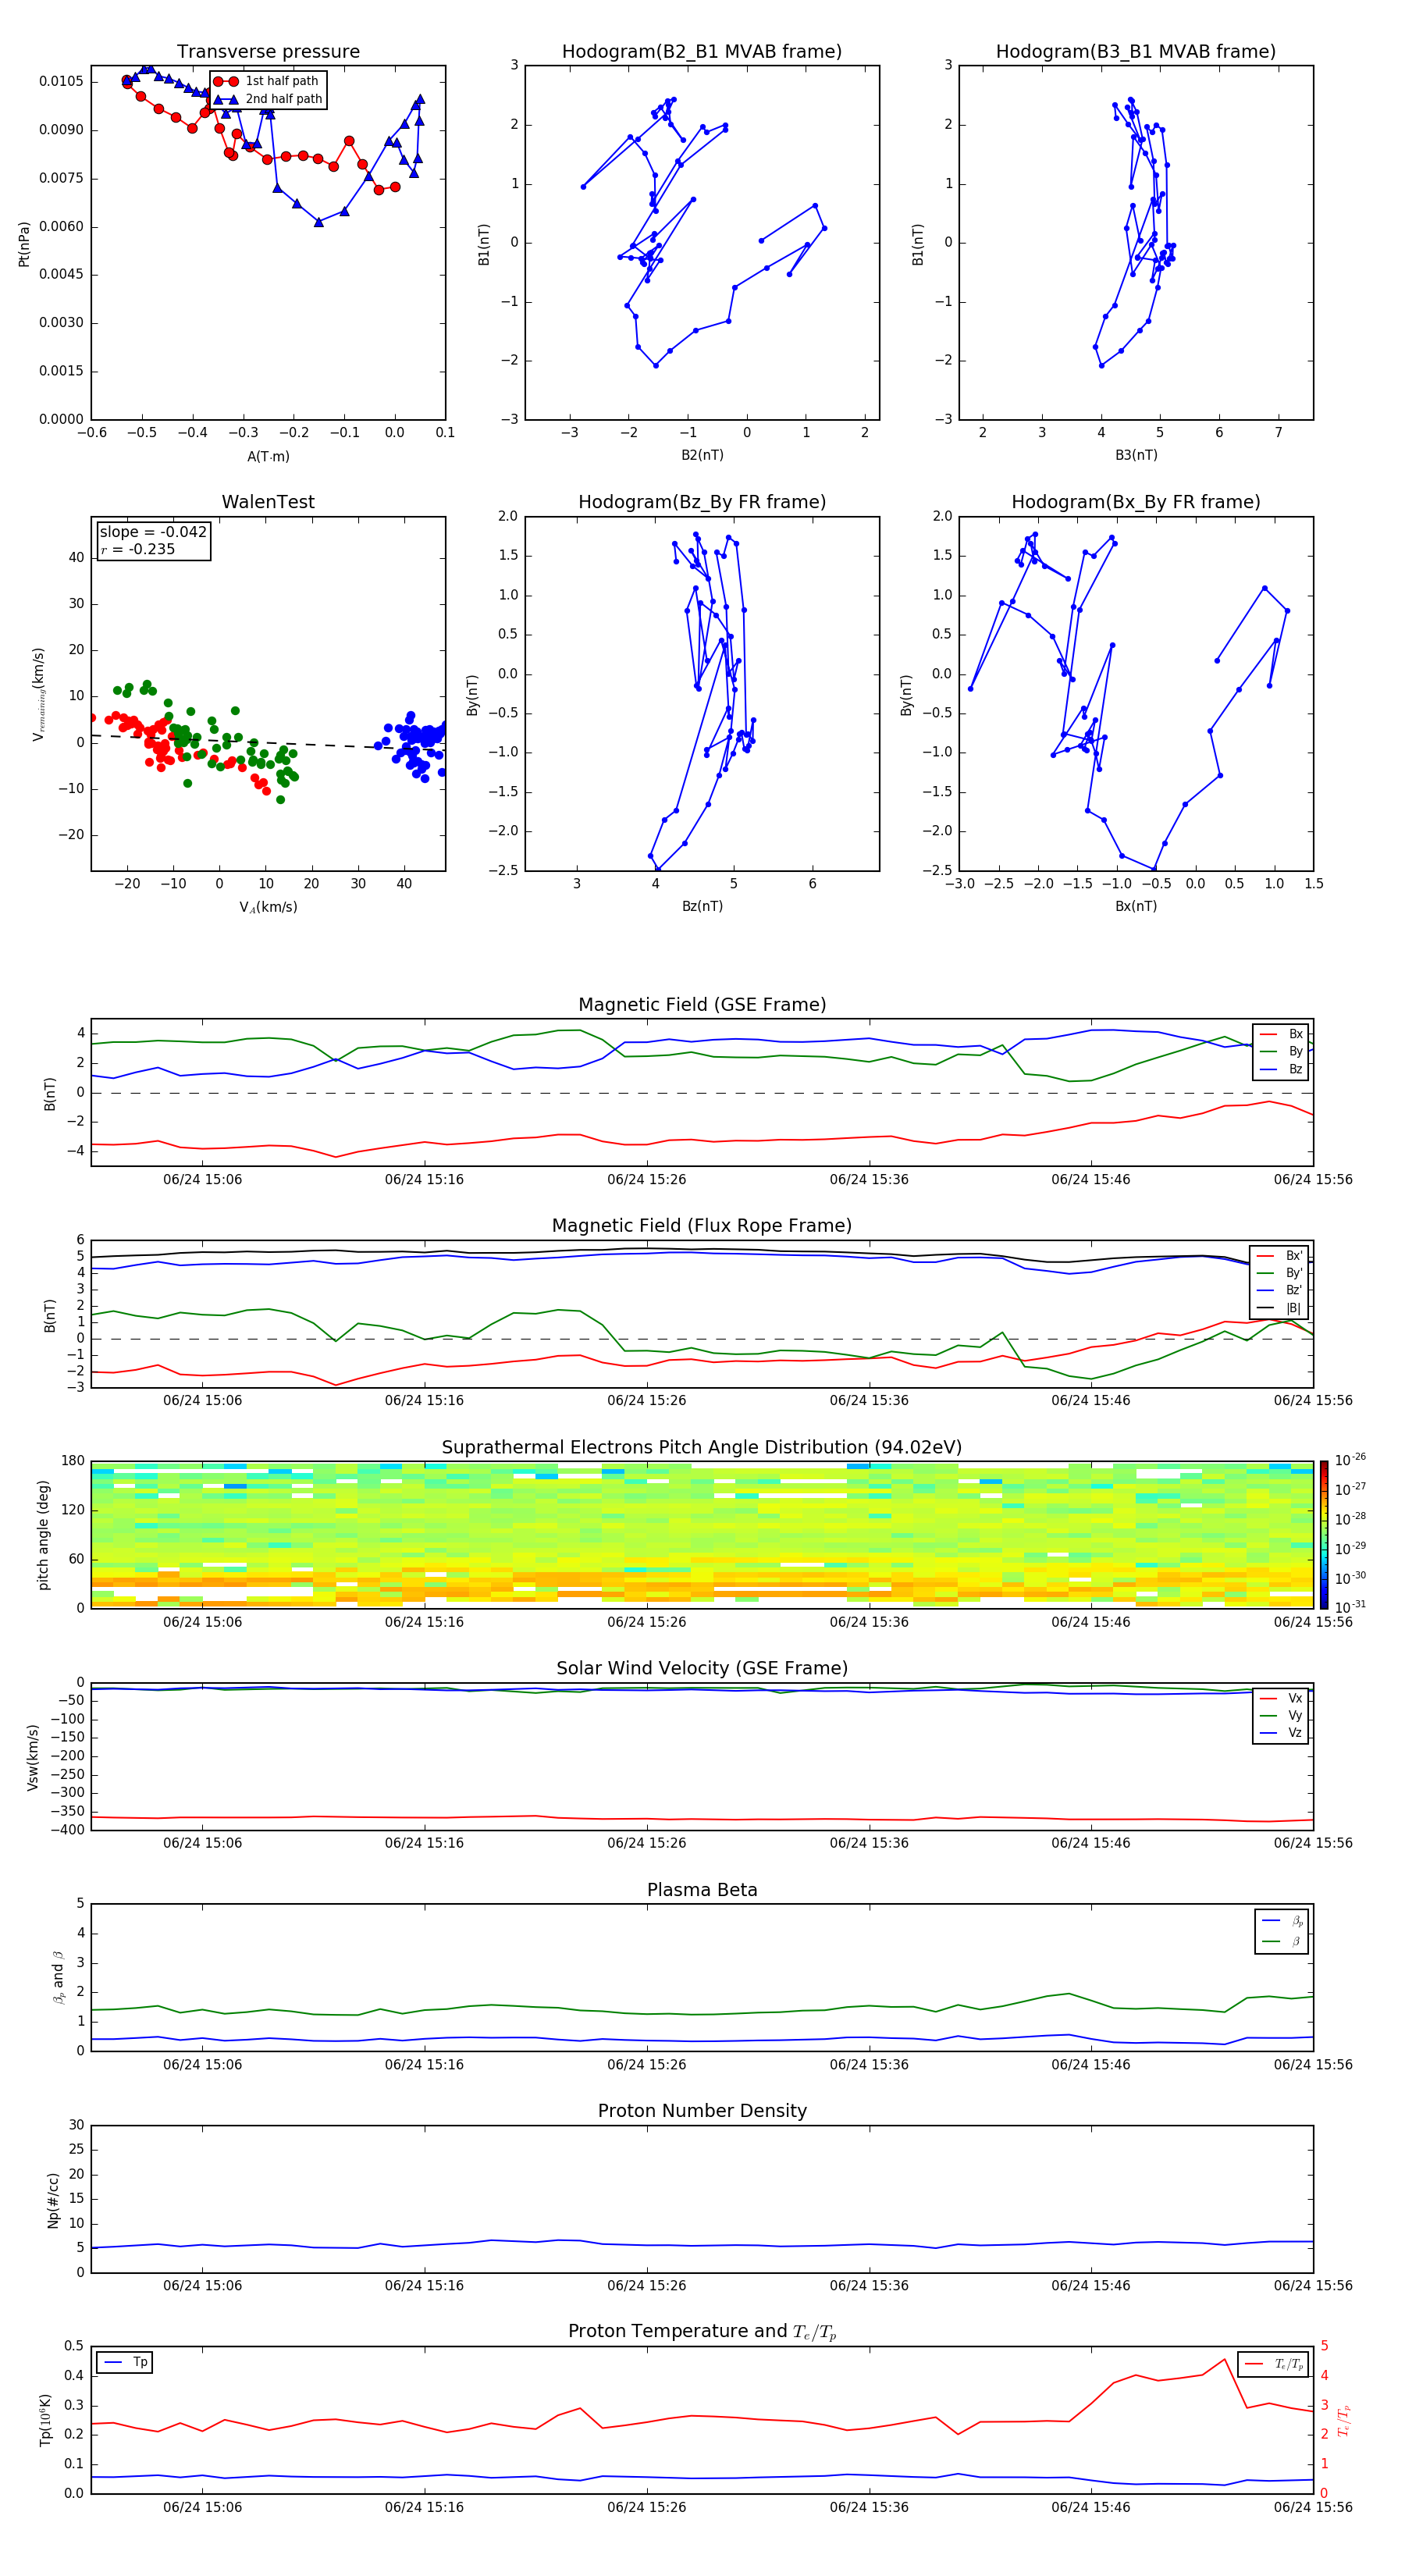Click the "Tp(10^6K)" y-axis label
Screen dimensions: 1405x2576
point(45,2420)
